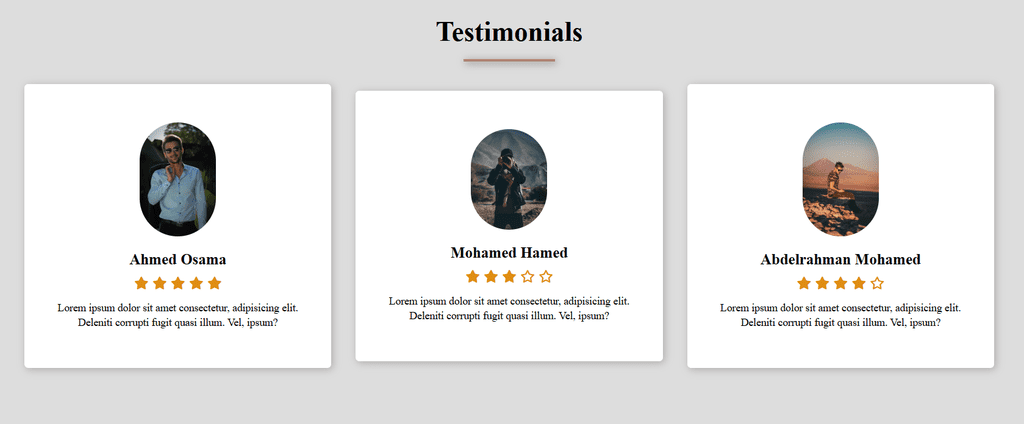Click the Ahmed Osama name heading
This screenshot has width=1024, height=424.
(x=178, y=259)
